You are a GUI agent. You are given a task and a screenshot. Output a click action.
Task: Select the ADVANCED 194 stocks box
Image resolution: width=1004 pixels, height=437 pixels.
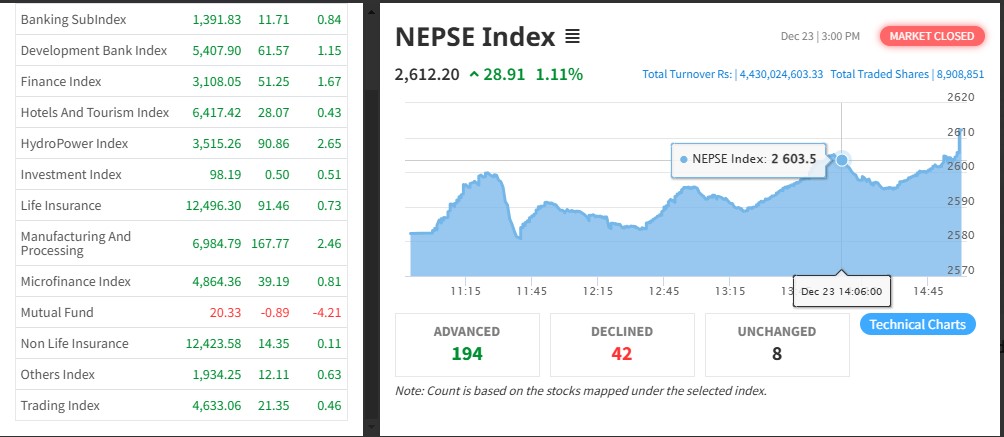tap(467, 344)
